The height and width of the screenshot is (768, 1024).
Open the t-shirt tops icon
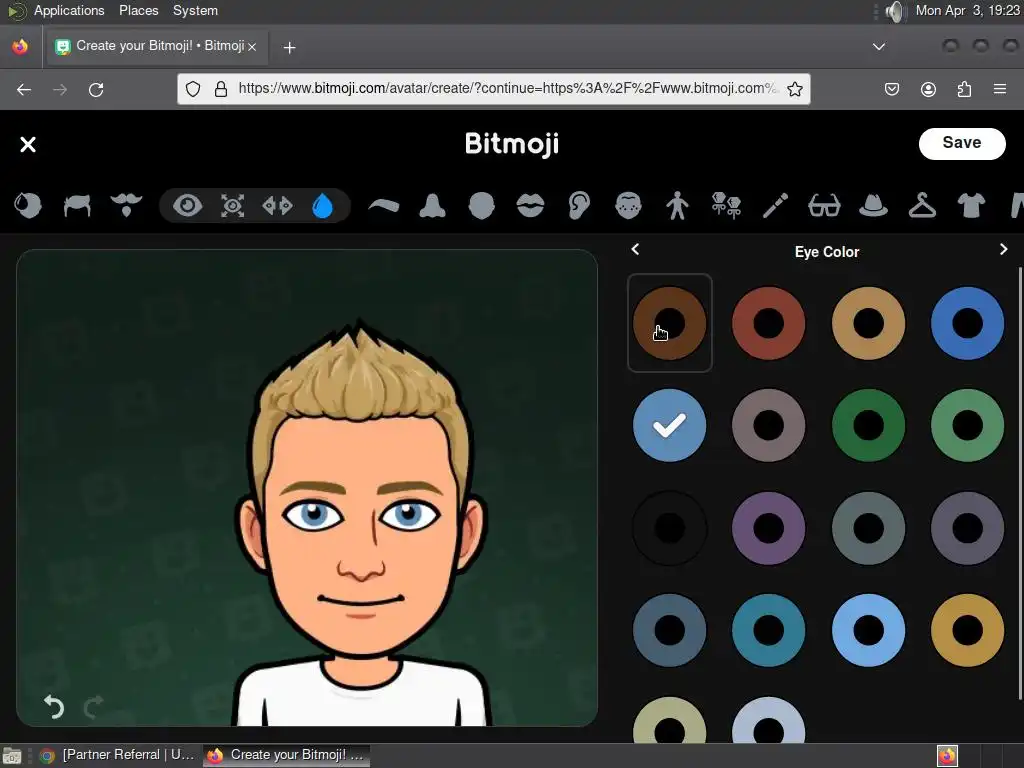pos(971,206)
